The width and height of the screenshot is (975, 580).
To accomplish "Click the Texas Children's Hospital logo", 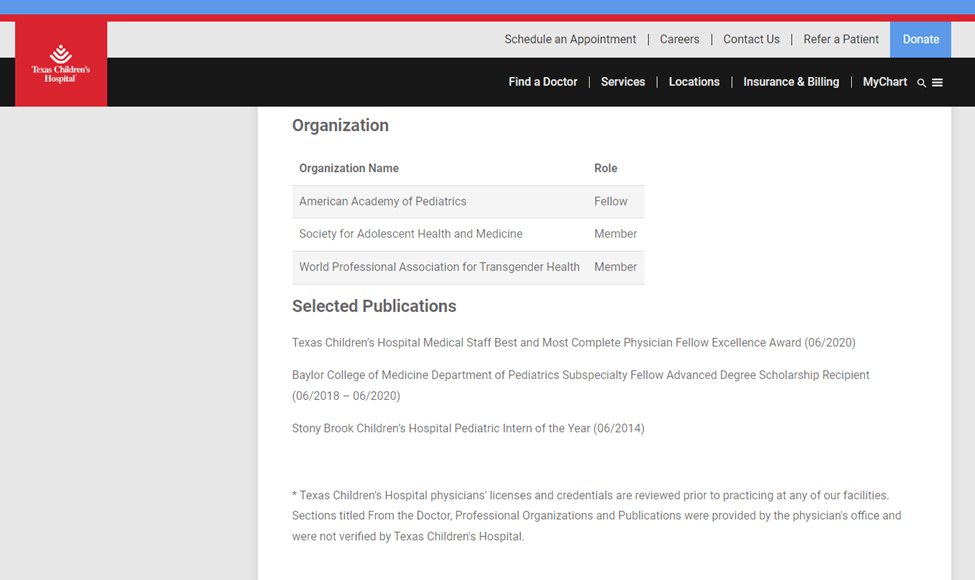I will click(61, 64).
